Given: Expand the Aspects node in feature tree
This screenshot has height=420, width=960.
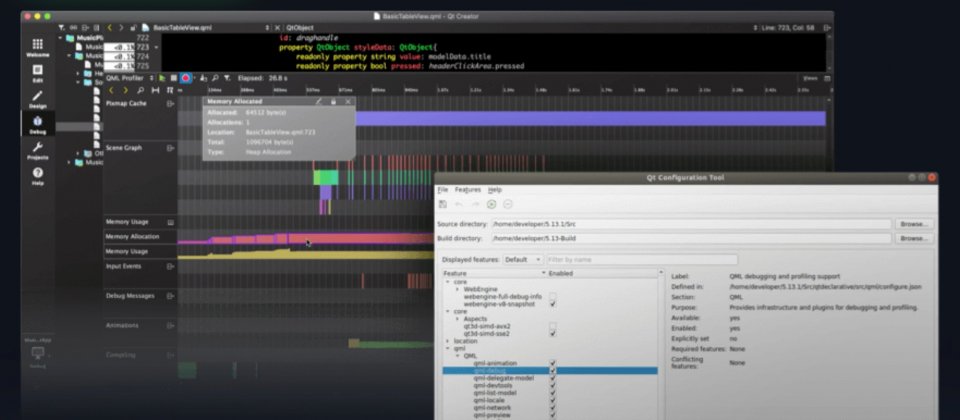Looking at the screenshot, I should click(x=457, y=319).
